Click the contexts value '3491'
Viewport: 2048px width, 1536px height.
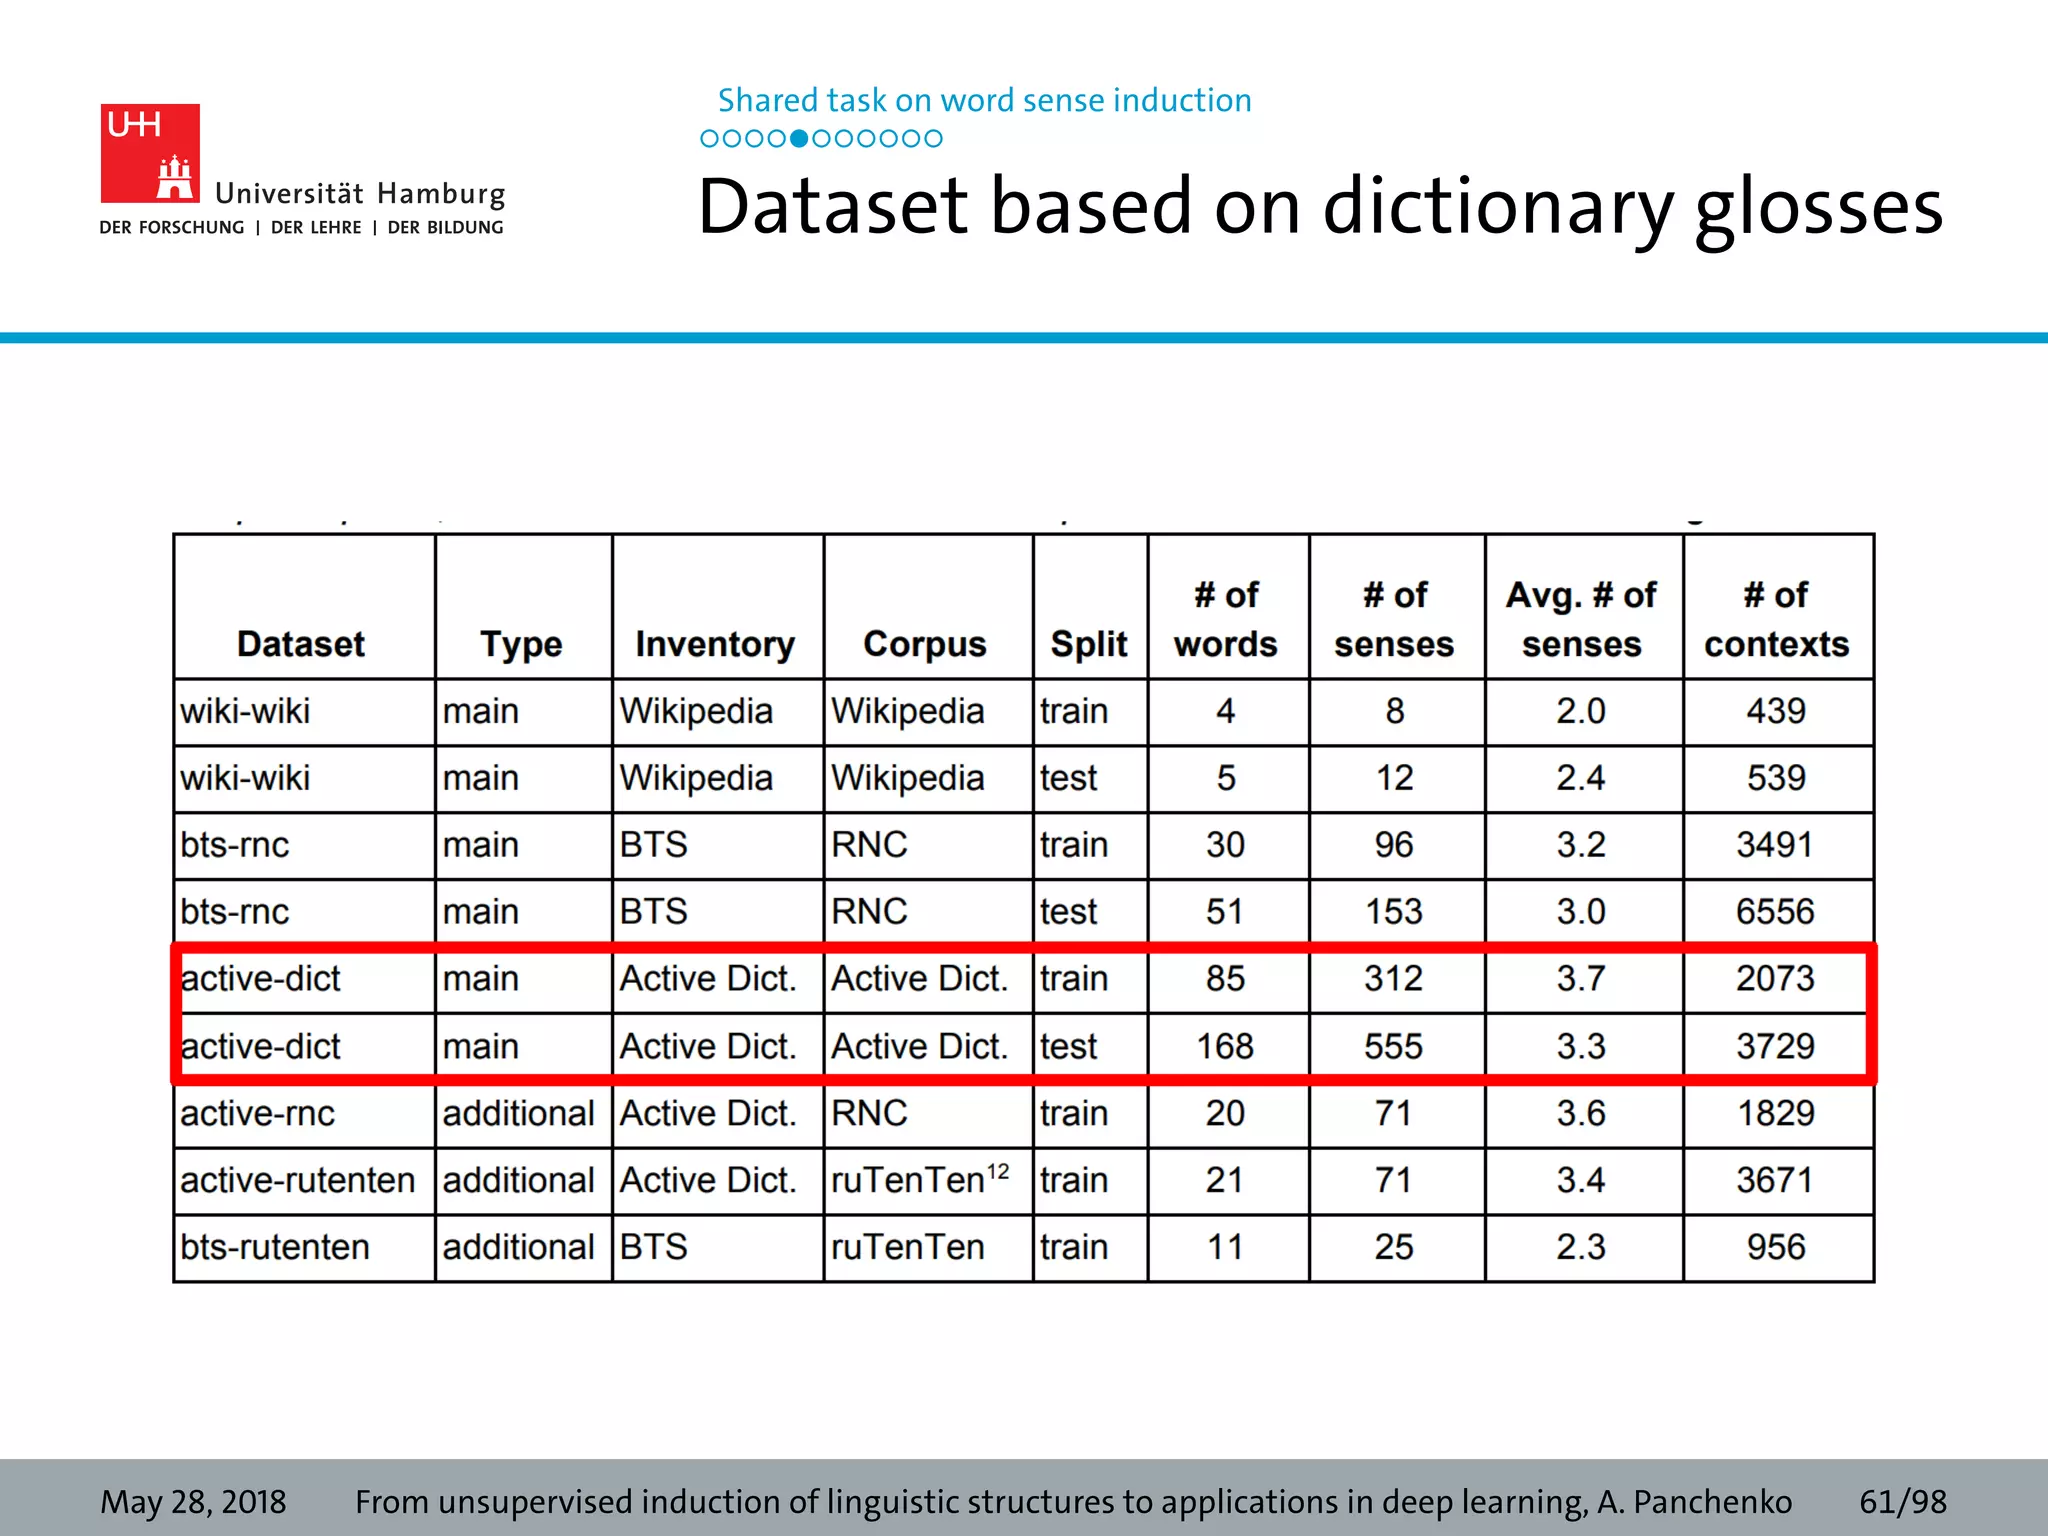(1775, 845)
